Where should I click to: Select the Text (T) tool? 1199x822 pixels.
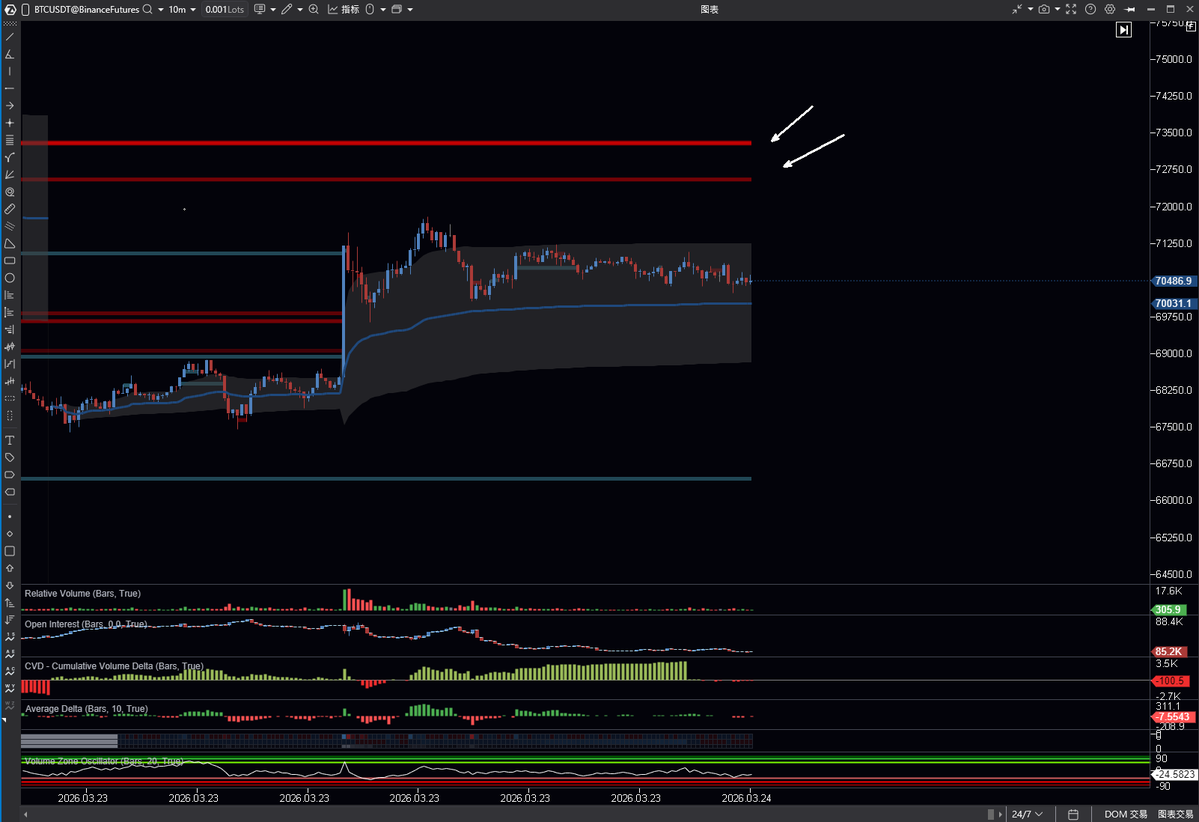(x=10, y=440)
